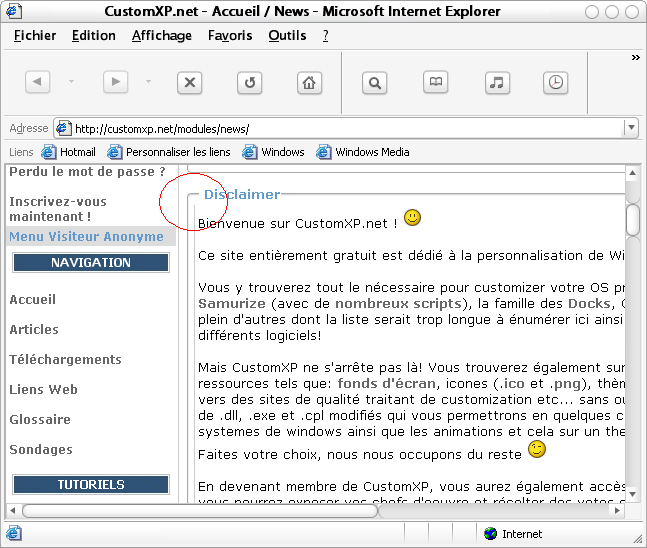647x548 pixels.
Task: Open the address bar dropdown arrow
Action: click(x=631, y=128)
